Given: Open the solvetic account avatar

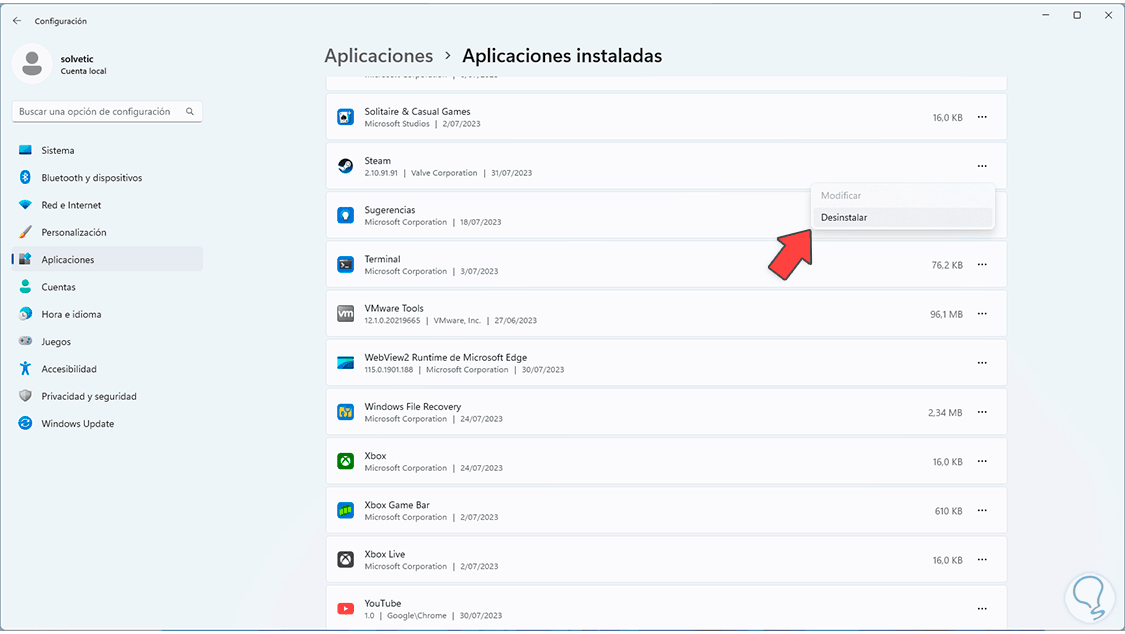Looking at the screenshot, I should [x=32, y=63].
